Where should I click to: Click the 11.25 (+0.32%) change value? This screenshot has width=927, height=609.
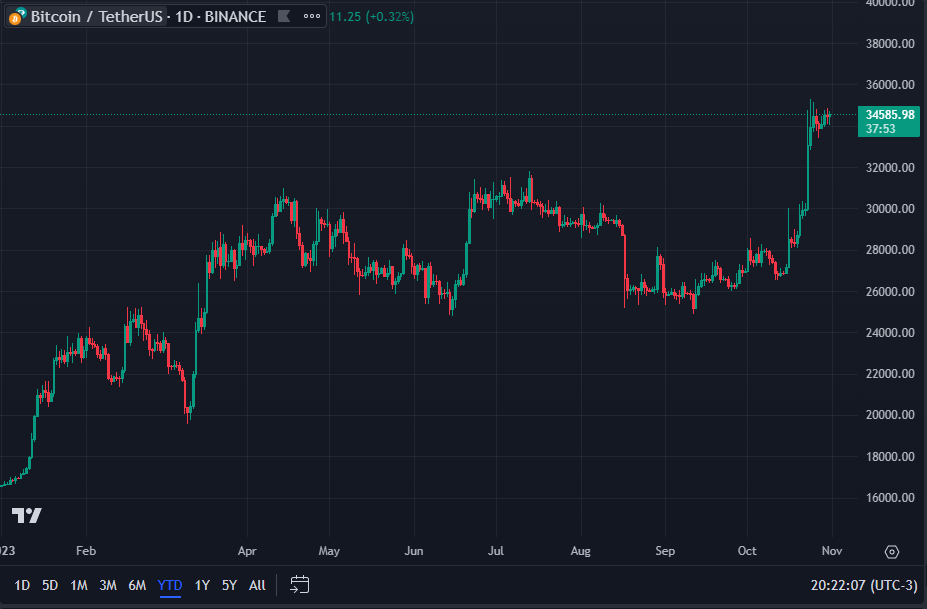(x=371, y=17)
